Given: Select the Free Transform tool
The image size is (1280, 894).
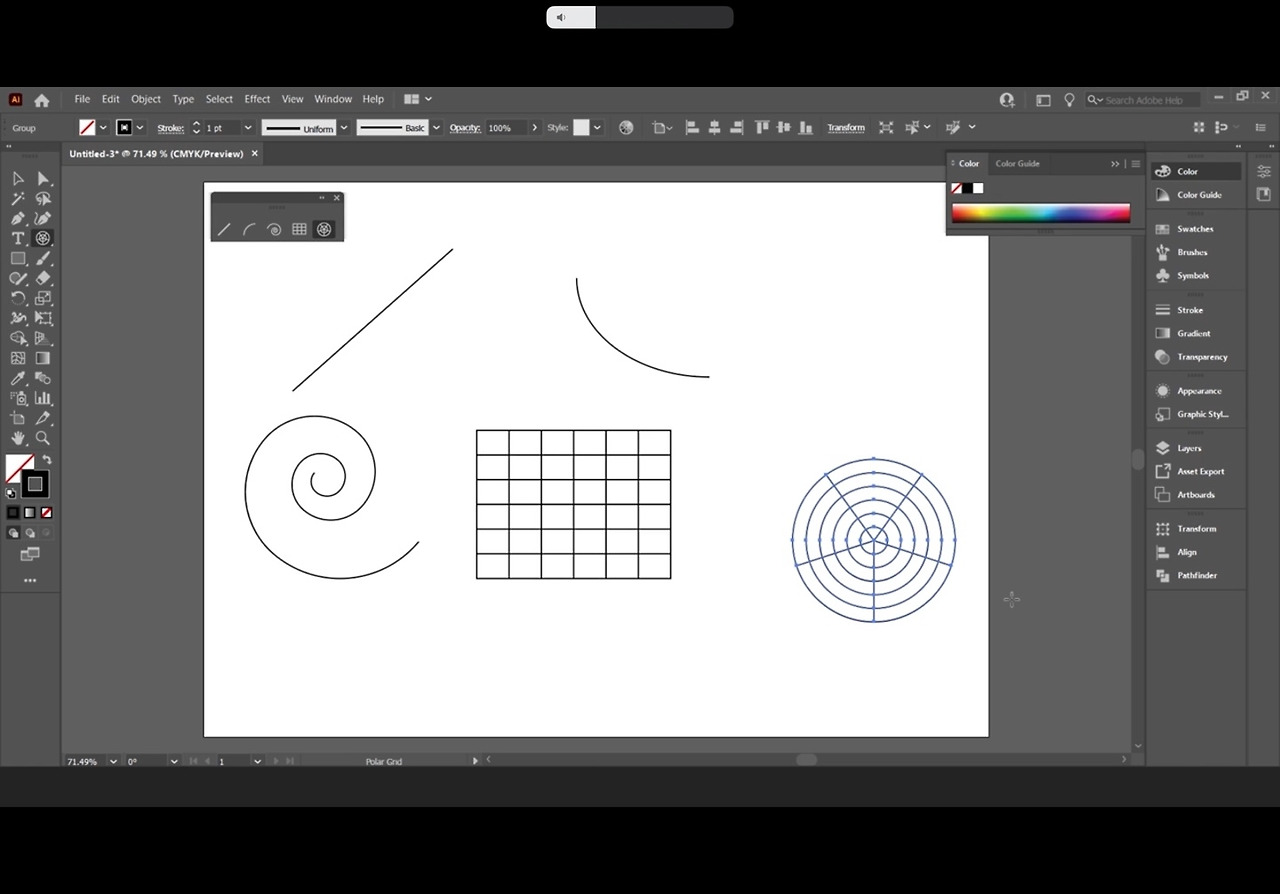Looking at the screenshot, I should [x=43, y=318].
